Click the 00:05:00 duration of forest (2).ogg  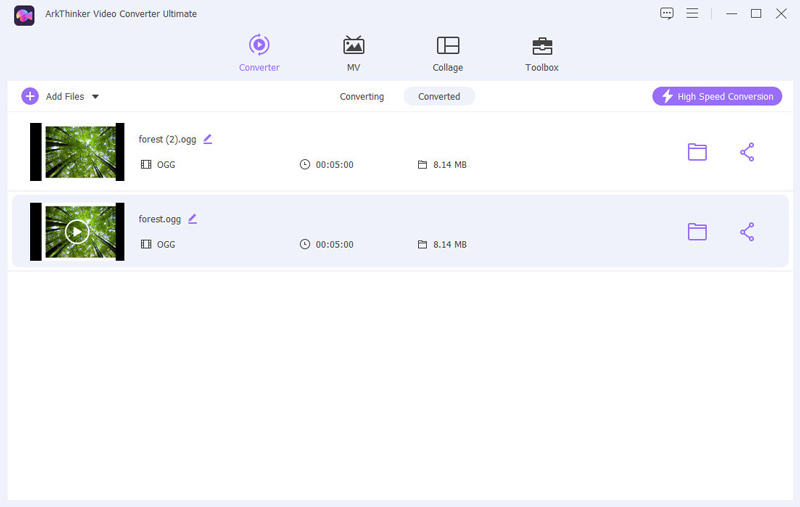tap(335, 165)
